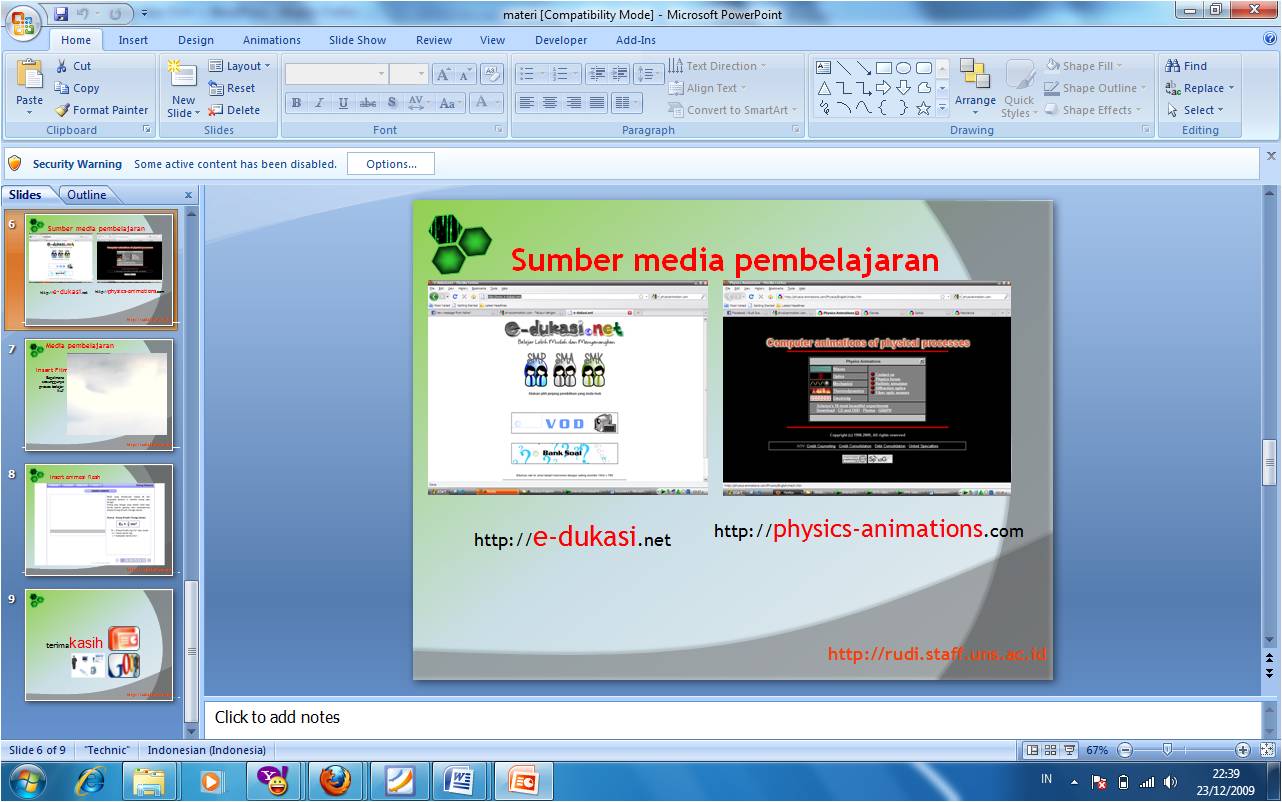This screenshot has width=1282, height=802.
Task: Justify the paragraph text
Action: click(597, 102)
